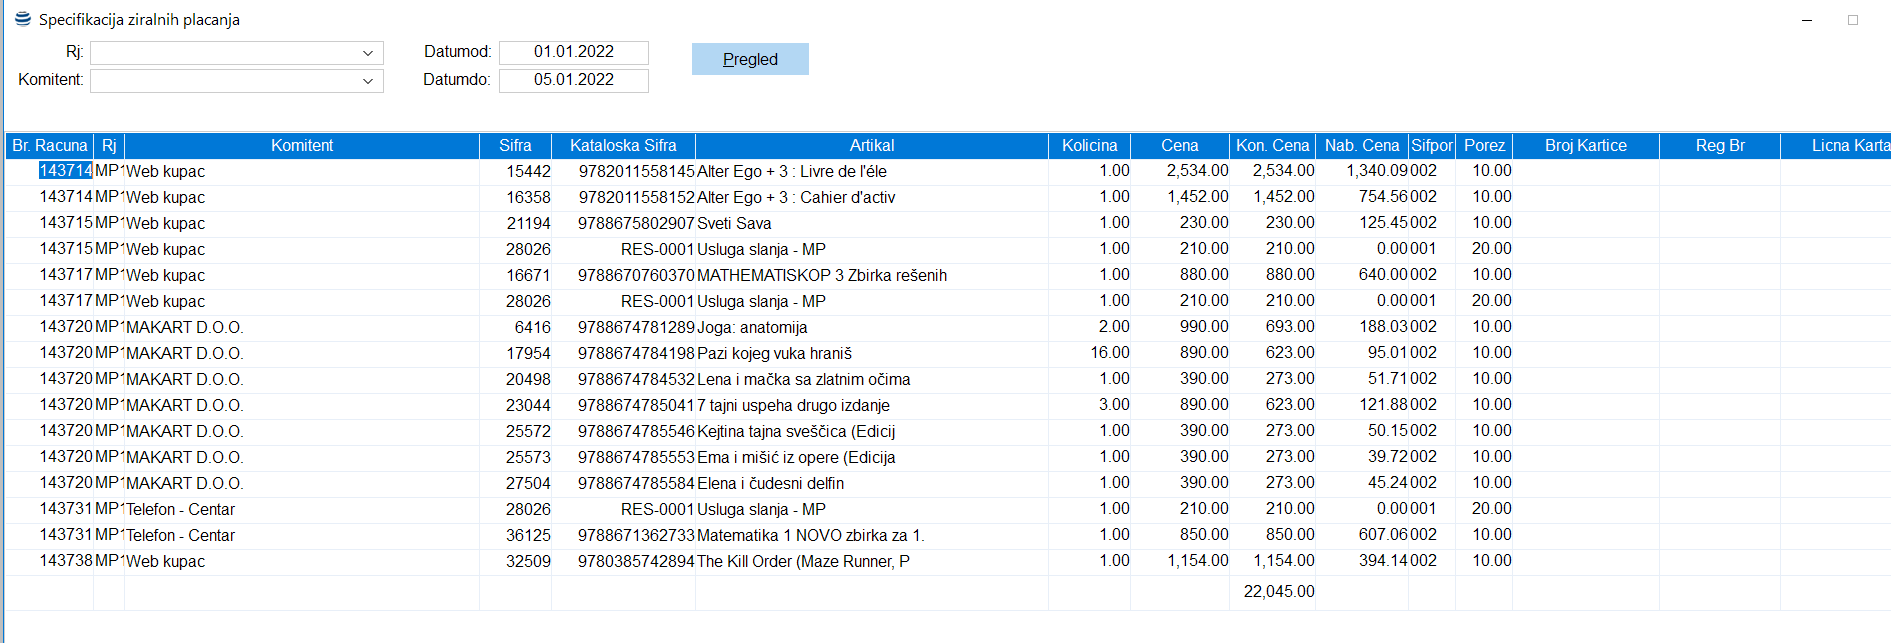The height and width of the screenshot is (643, 1891).
Task: Click the Porez column header
Action: tap(1483, 146)
